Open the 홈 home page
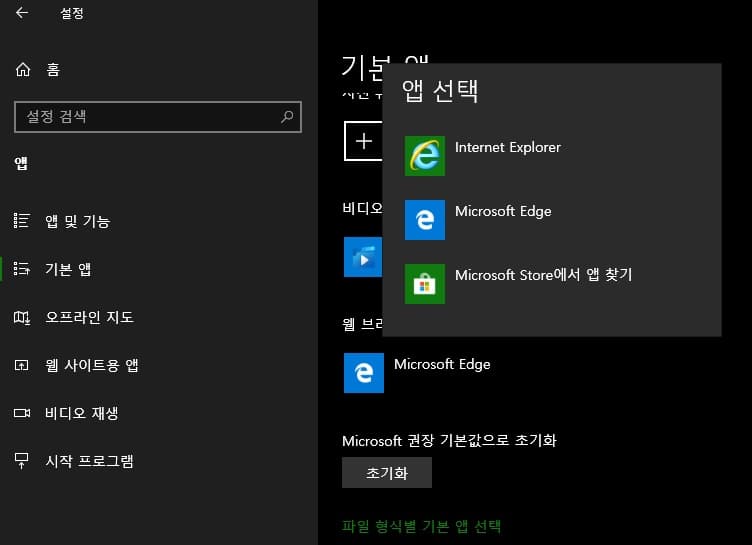Image resolution: width=752 pixels, height=545 pixels. coord(158,70)
